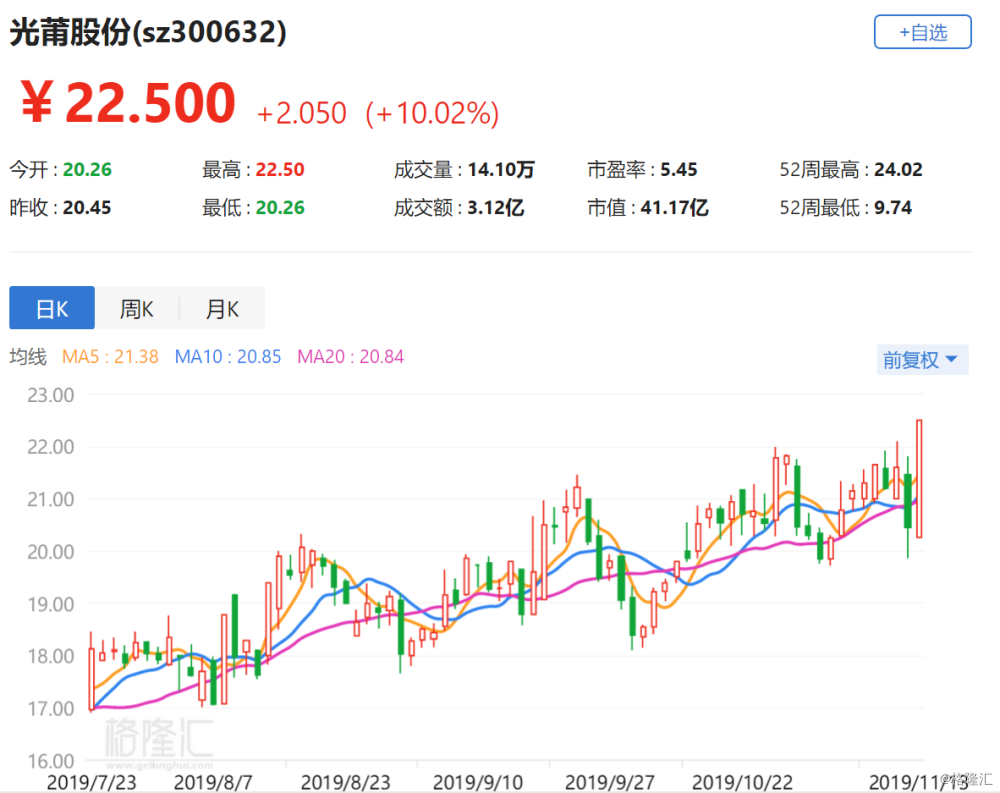
Task: Click the 2019/9/10 date axis label
Action: pos(478,782)
